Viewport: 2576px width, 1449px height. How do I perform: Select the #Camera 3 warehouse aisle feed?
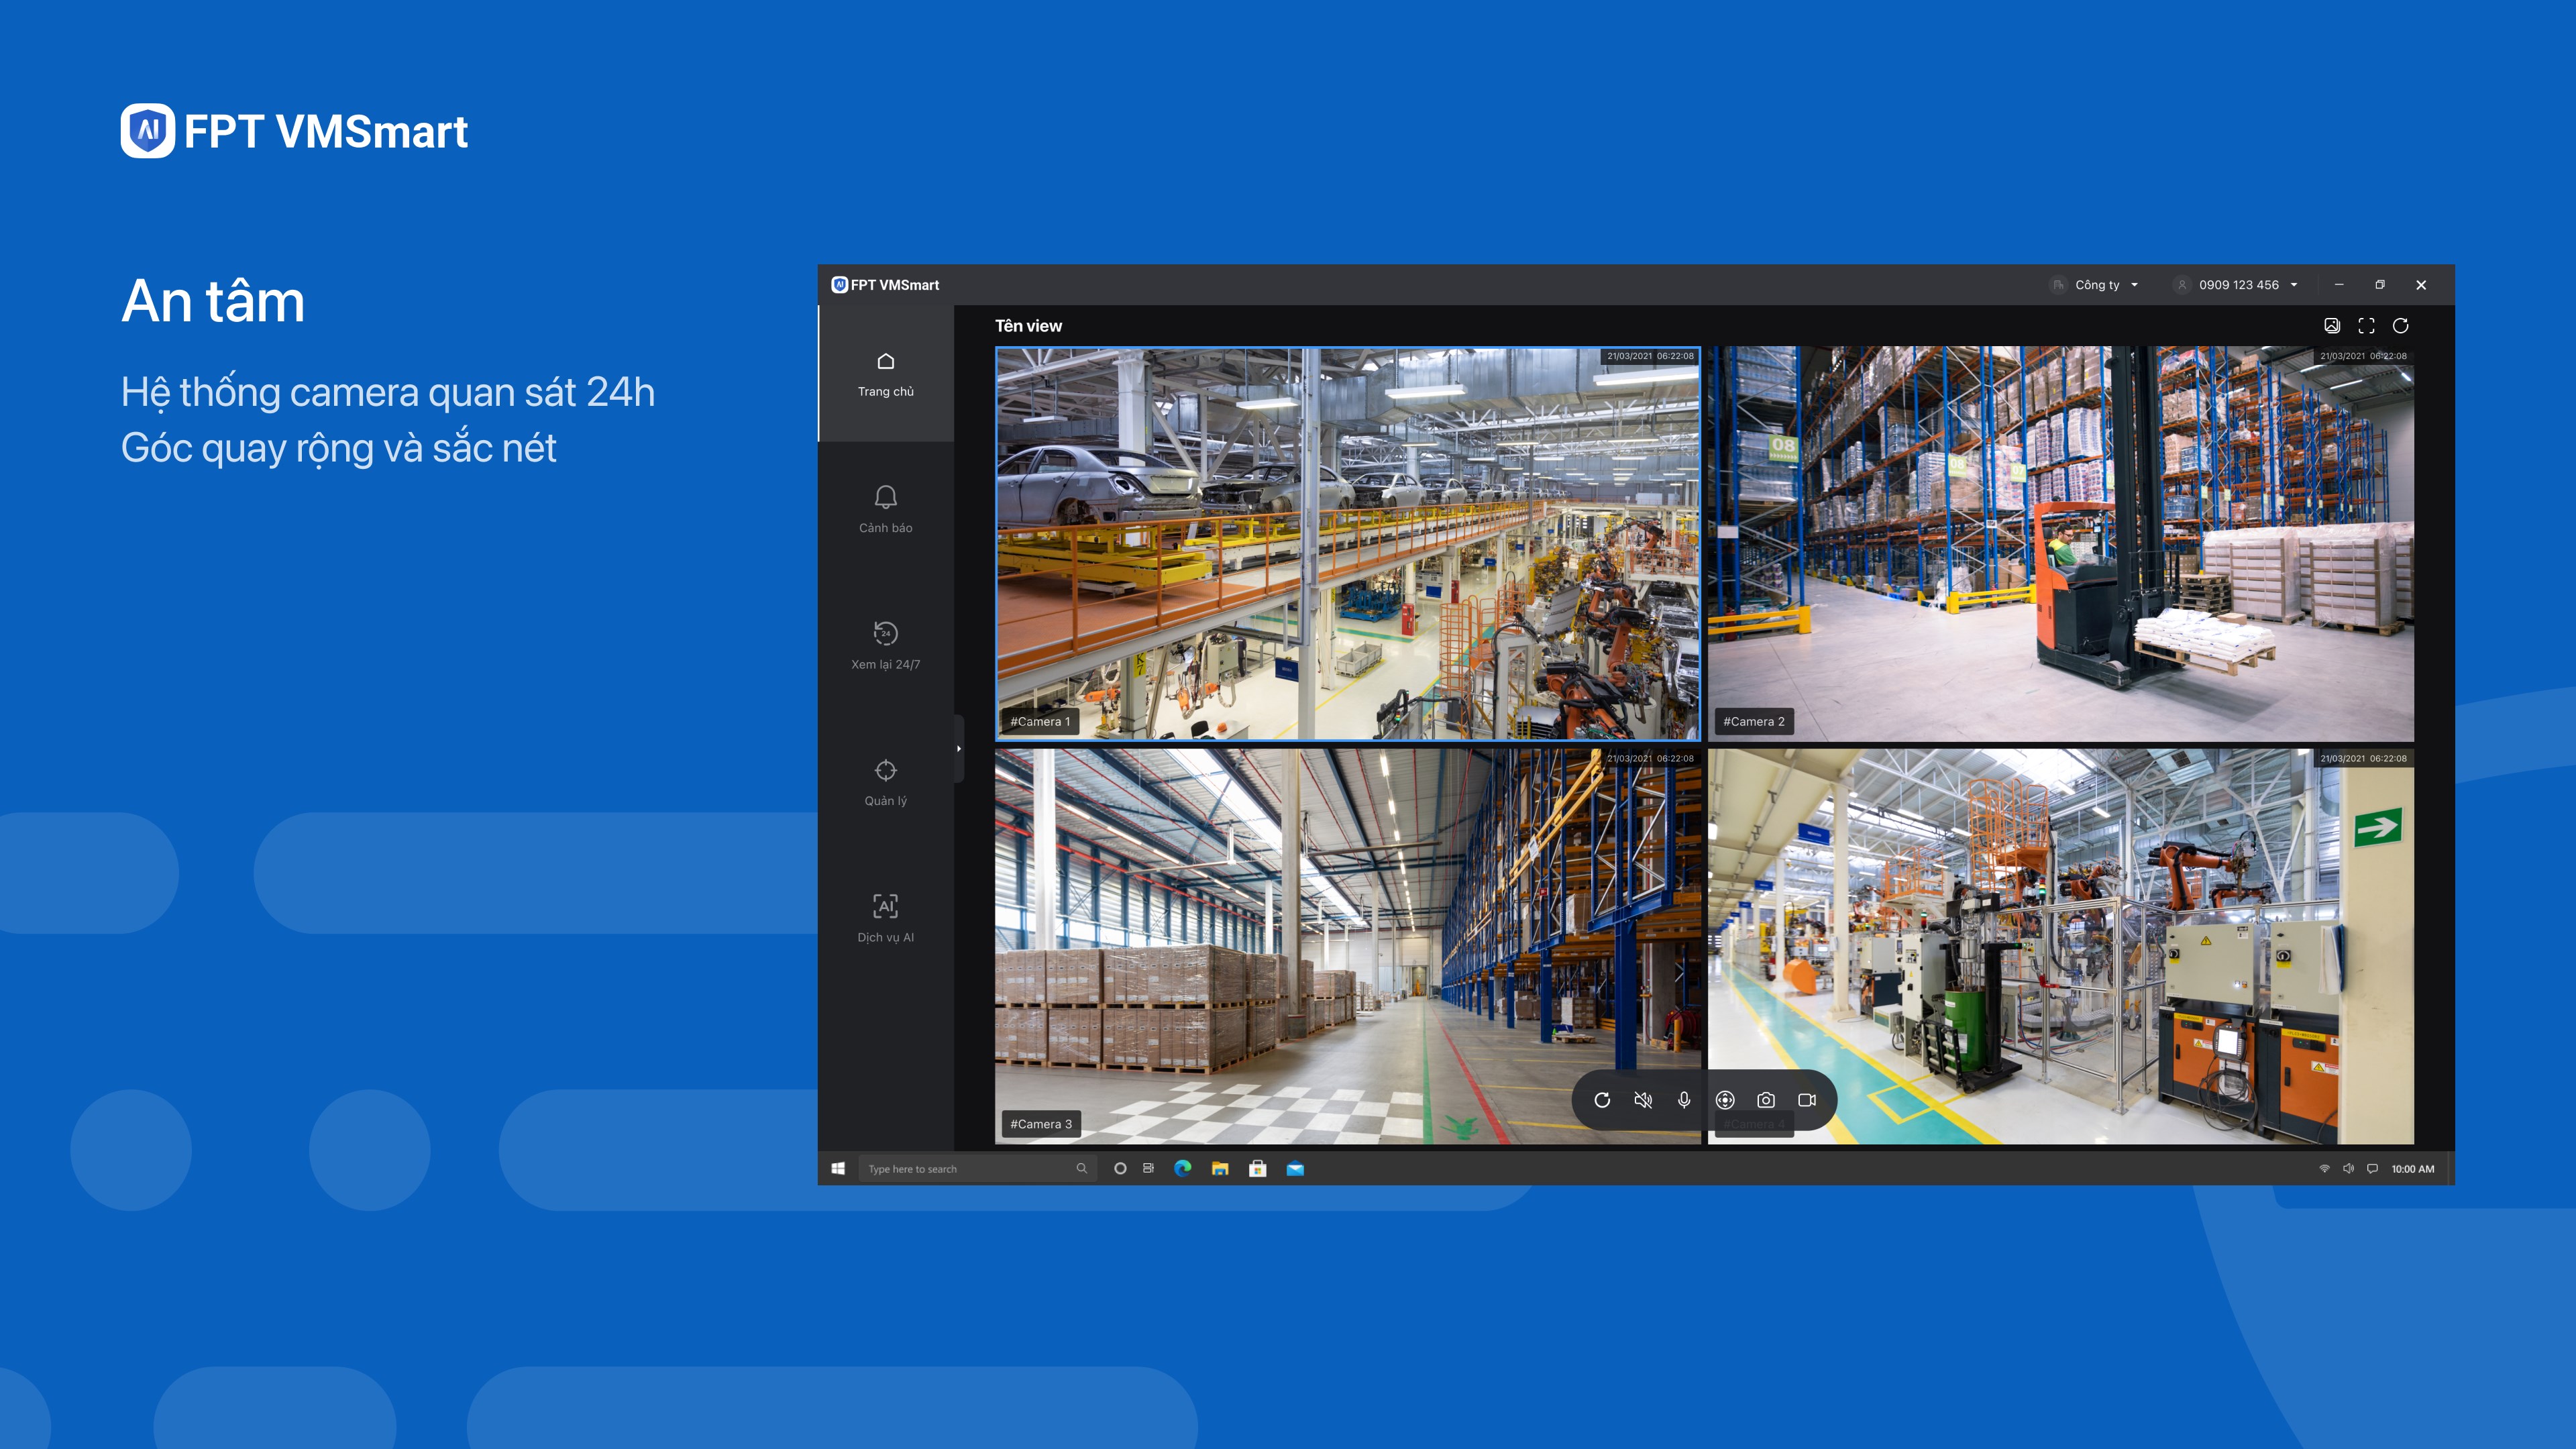[1347, 946]
